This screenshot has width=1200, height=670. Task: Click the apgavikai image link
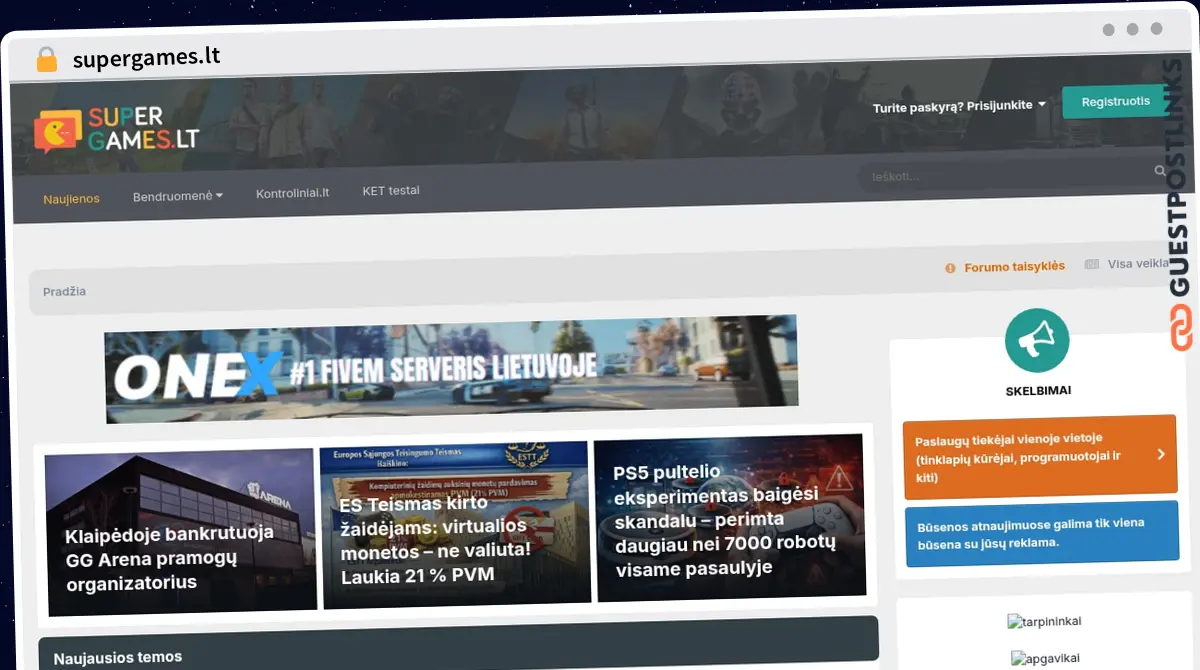[1046, 659]
